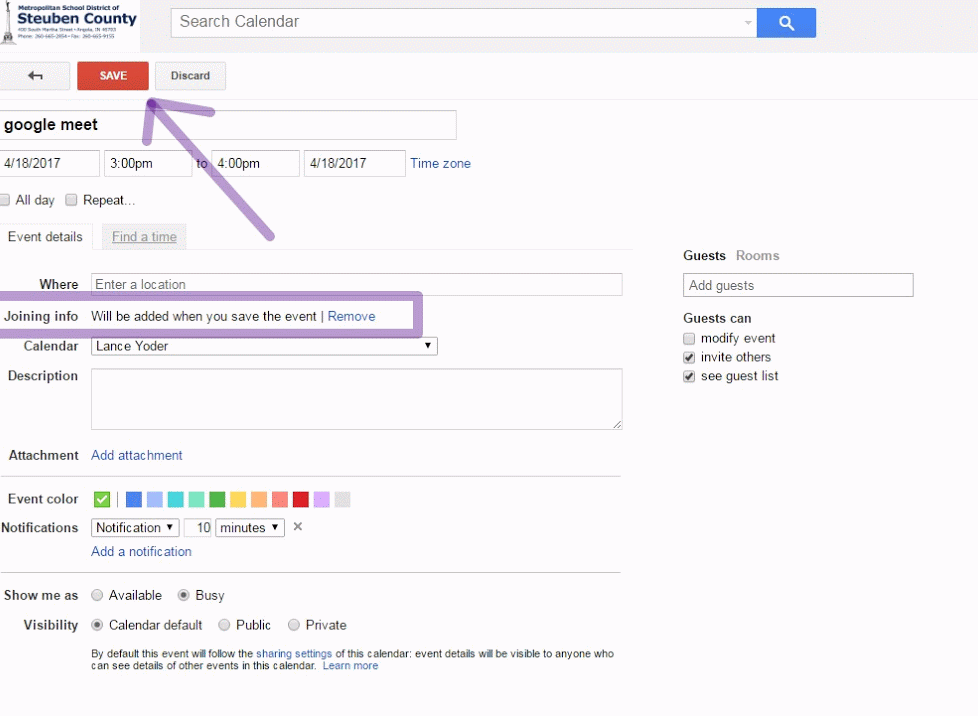Click the Description text area
978x716 pixels.
(x=356, y=399)
